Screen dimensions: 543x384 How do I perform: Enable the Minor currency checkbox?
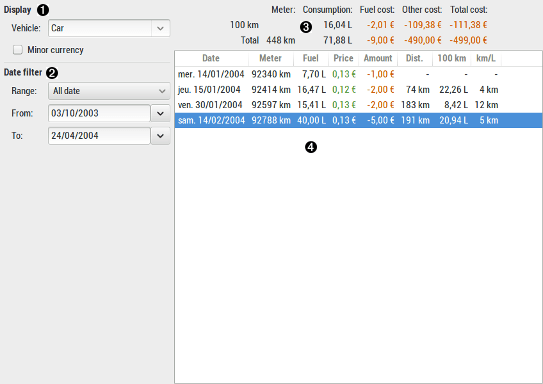coord(18,50)
